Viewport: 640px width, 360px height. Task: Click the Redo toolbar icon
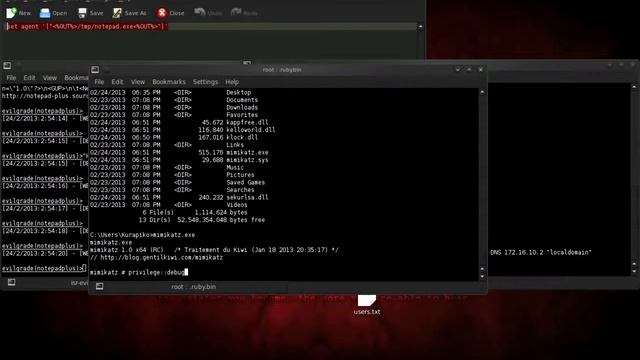pyautogui.click(x=236, y=12)
